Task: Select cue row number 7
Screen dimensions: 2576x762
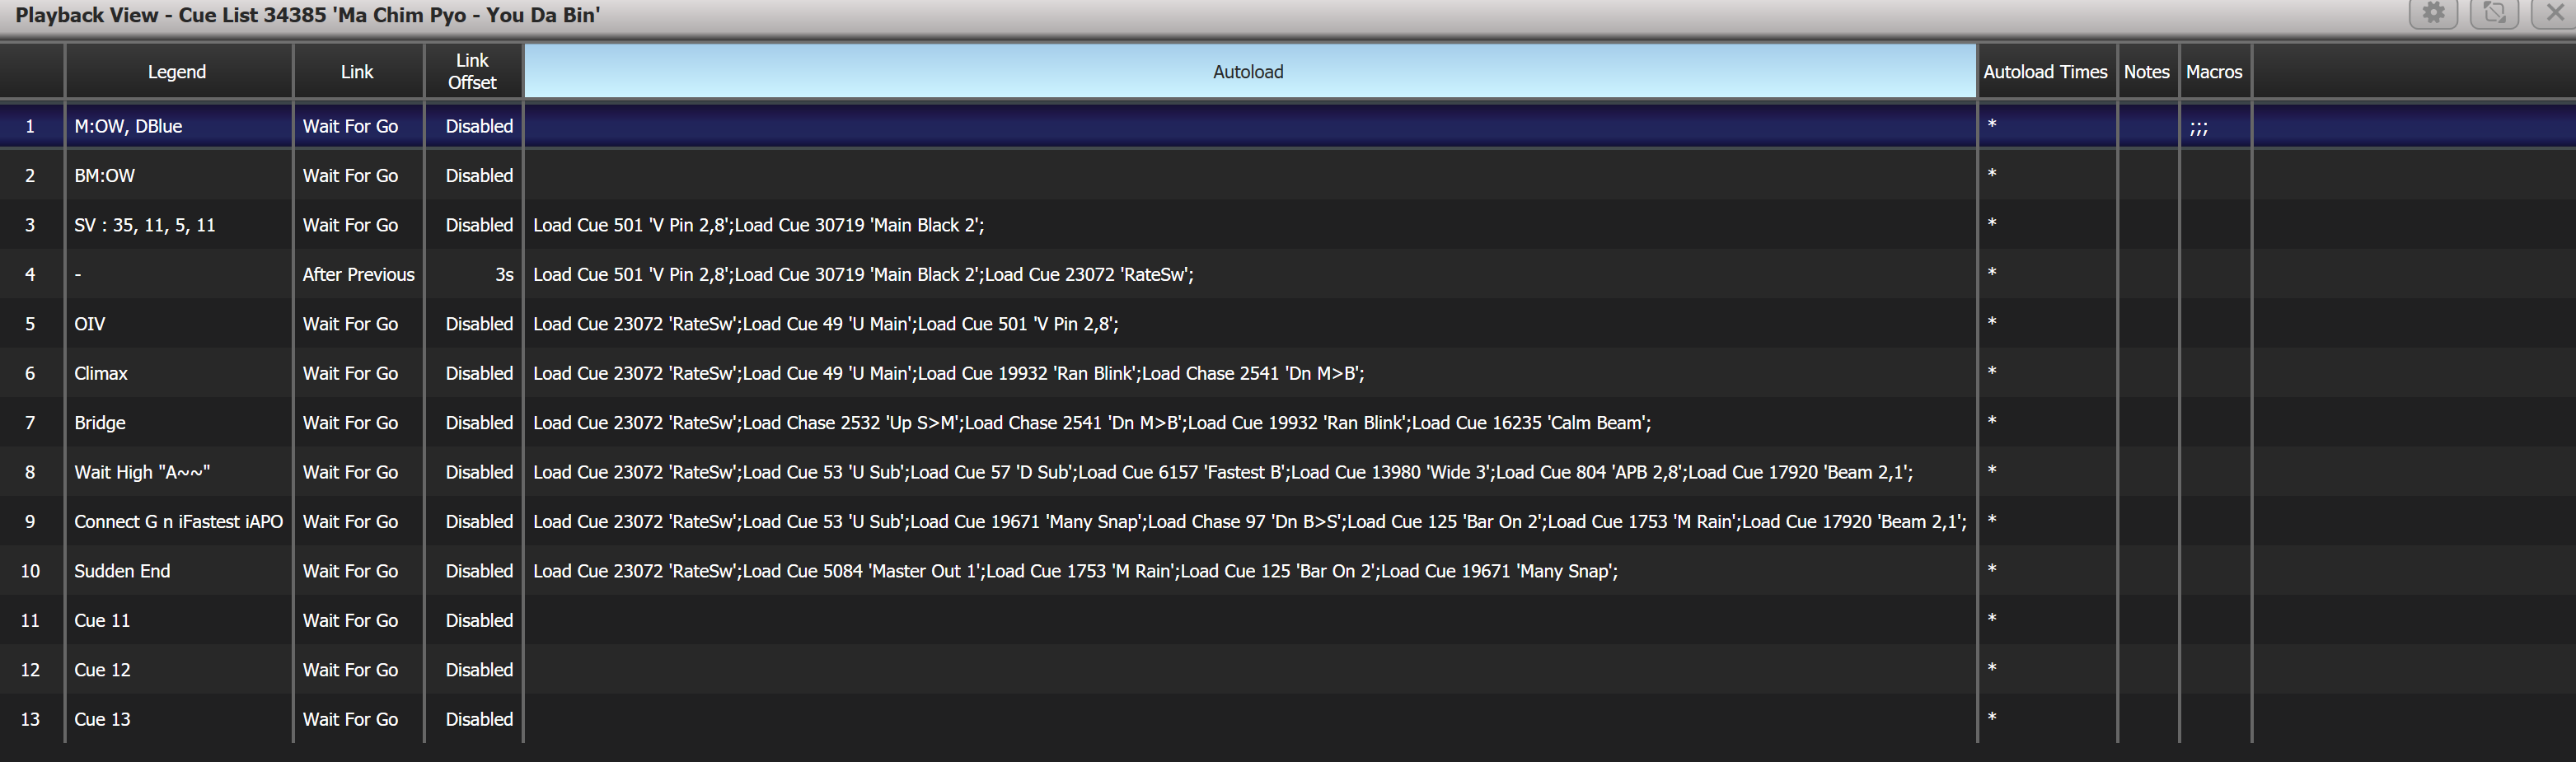Action: pyautogui.click(x=31, y=423)
